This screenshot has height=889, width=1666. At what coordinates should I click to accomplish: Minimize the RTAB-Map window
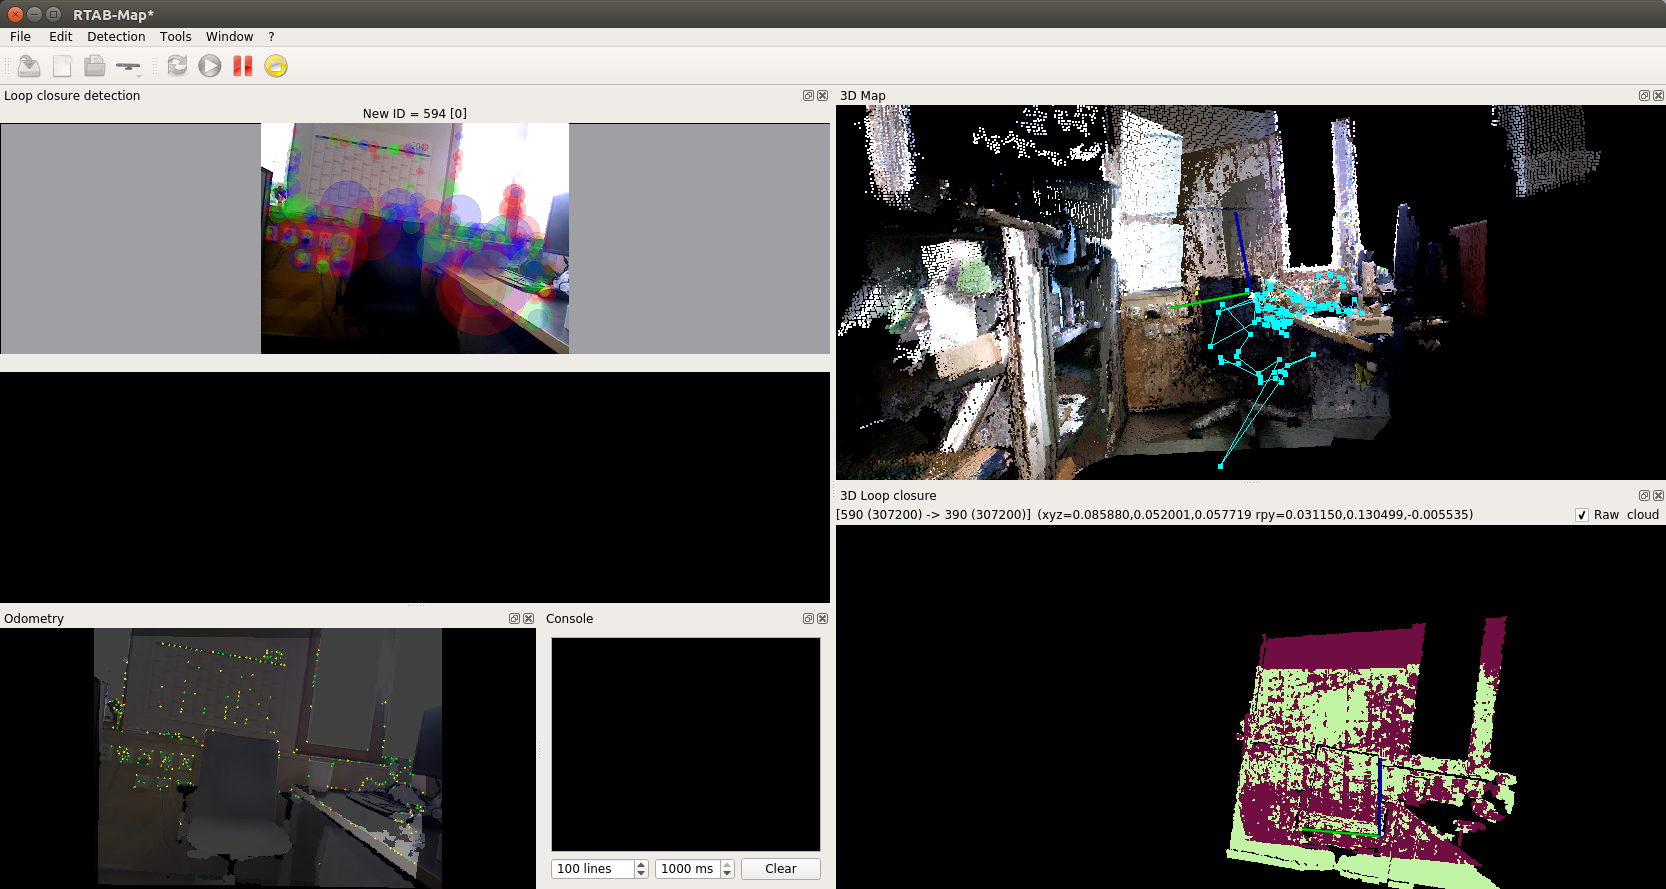[x=34, y=14]
